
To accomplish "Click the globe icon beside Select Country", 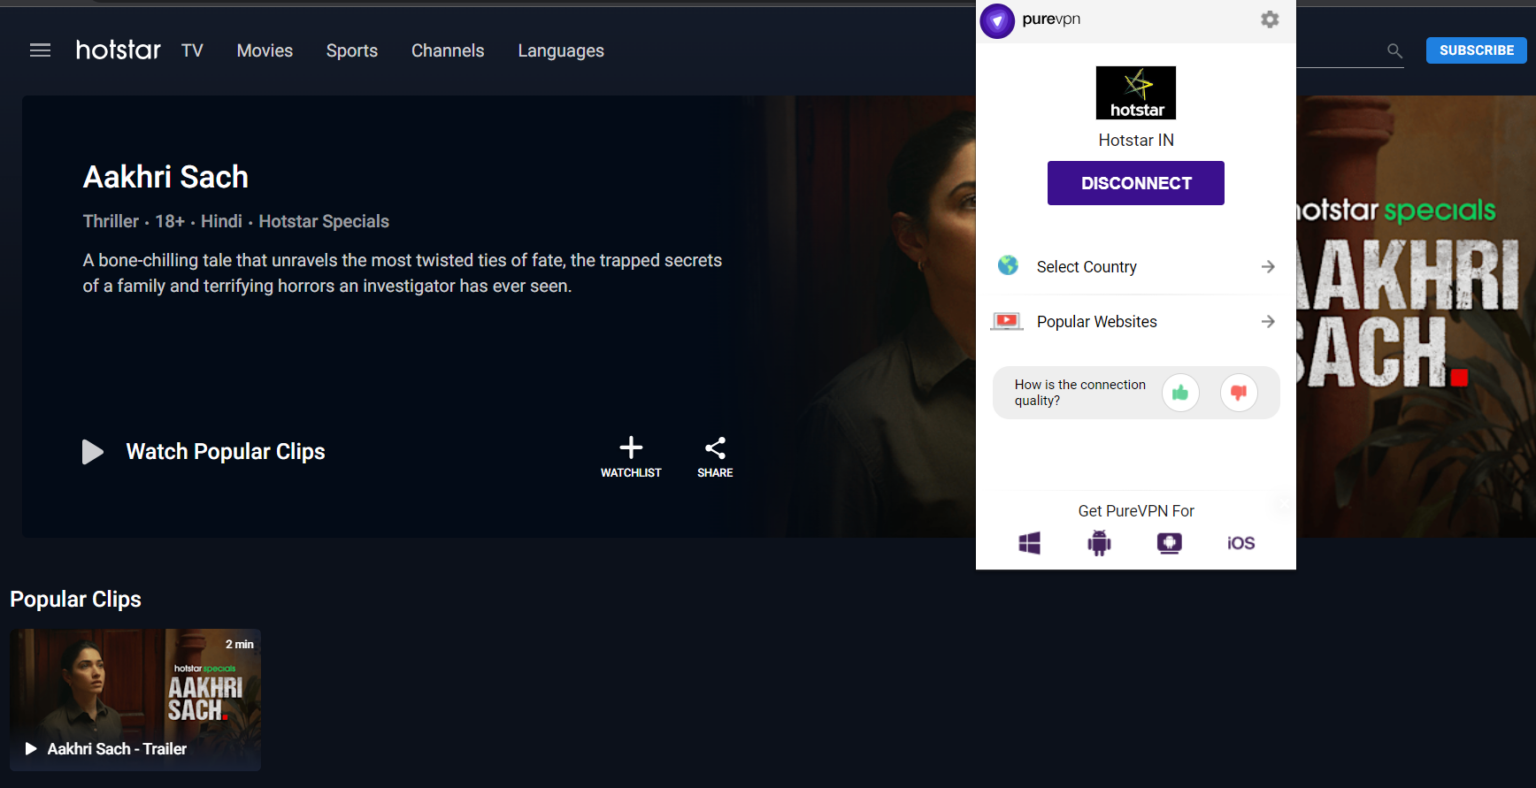I will click(1007, 265).
